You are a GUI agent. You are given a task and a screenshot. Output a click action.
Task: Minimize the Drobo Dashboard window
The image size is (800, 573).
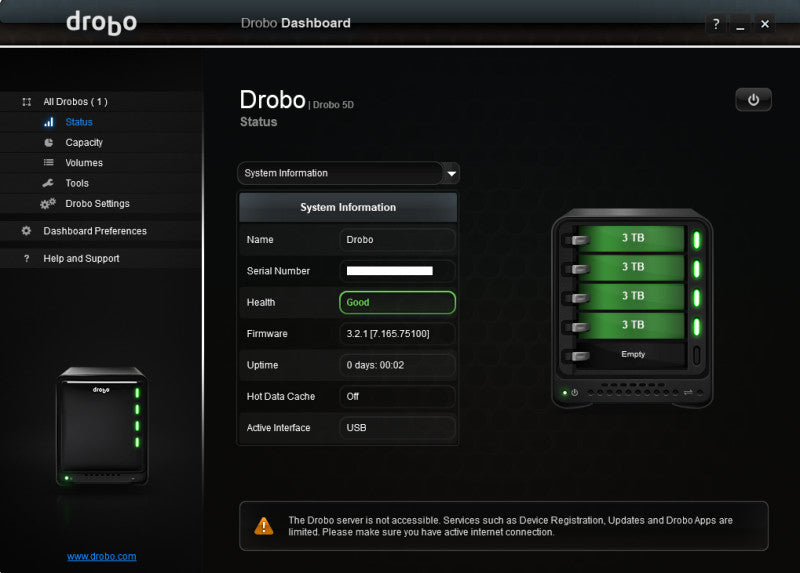click(x=740, y=23)
